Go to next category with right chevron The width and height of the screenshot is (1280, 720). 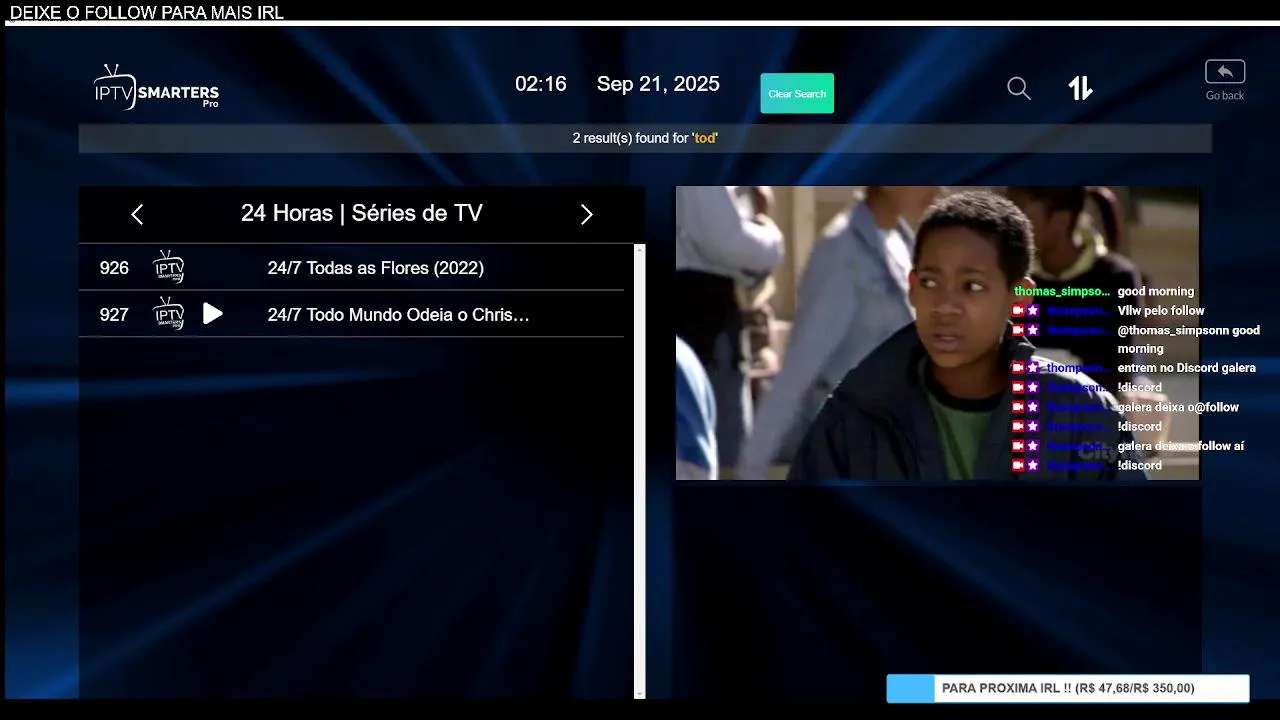point(586,214)
